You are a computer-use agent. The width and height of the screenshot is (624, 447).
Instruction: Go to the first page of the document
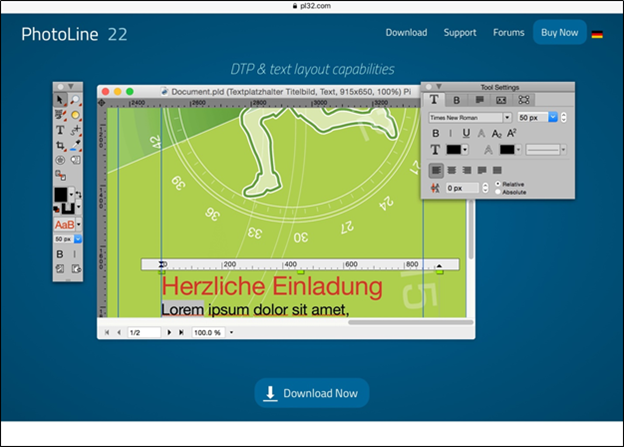(107, 332)
